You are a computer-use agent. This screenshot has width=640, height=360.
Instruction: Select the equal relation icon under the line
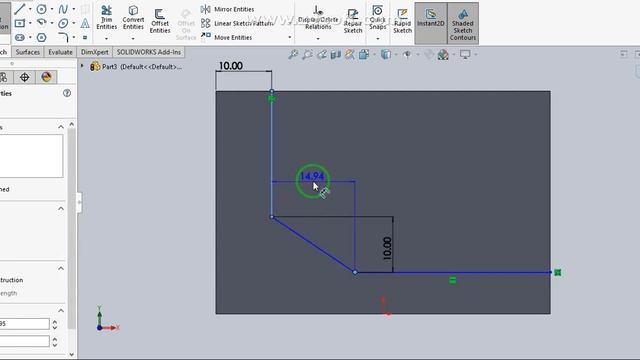452,280
